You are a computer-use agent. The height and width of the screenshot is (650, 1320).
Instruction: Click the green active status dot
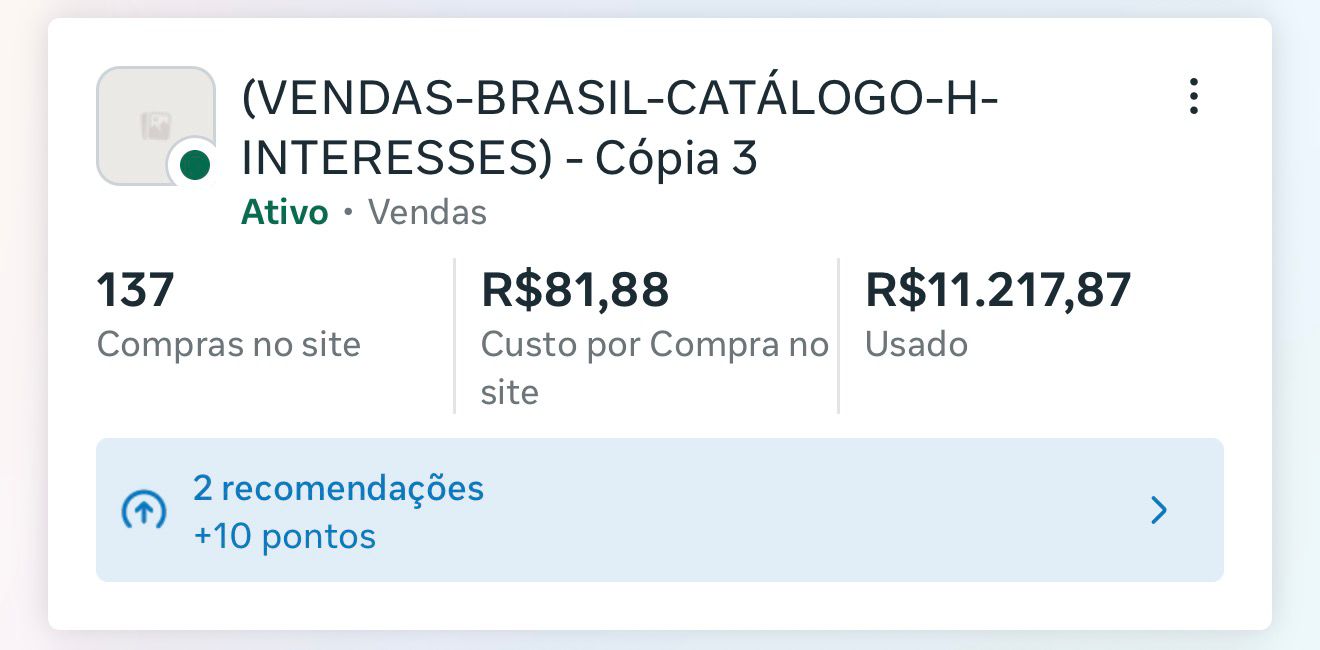(195, 165)
